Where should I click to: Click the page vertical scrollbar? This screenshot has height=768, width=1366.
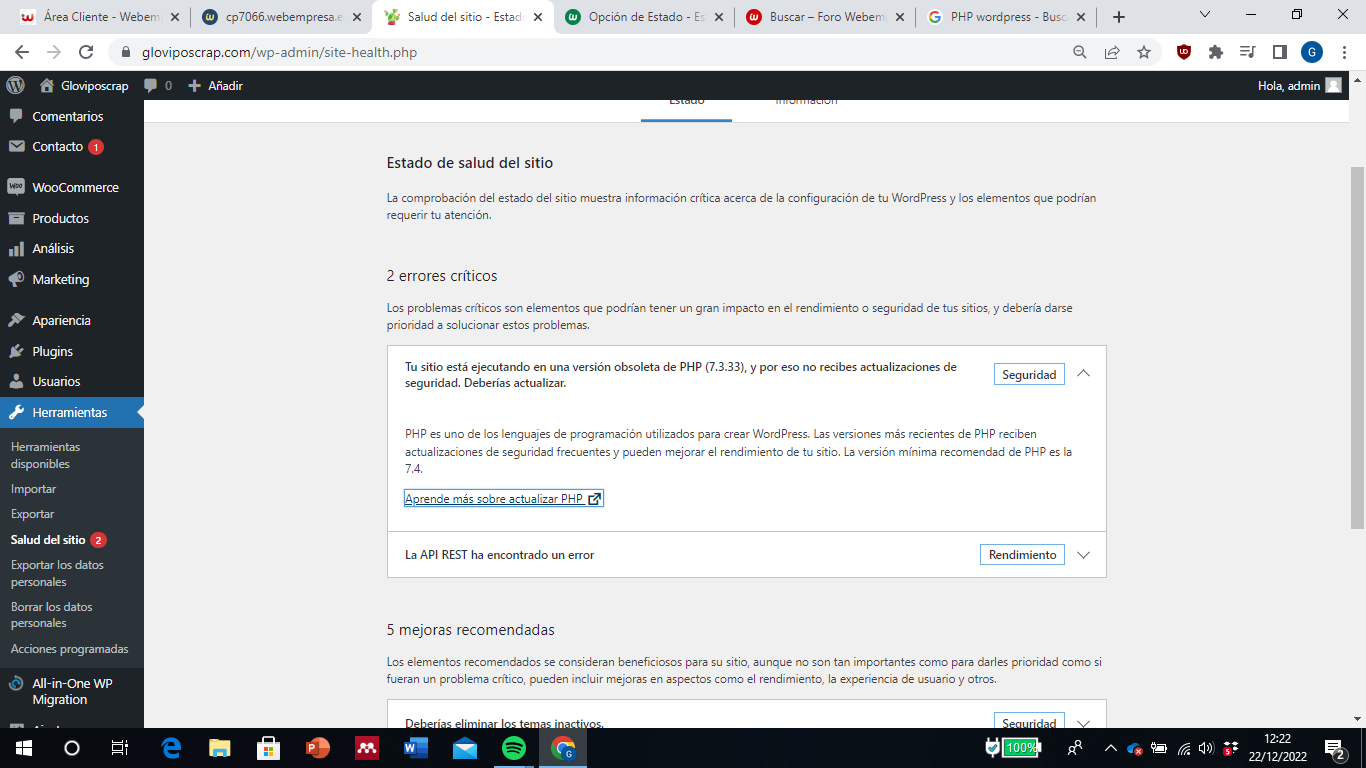pyautogui.click(x=1358, y=348)
